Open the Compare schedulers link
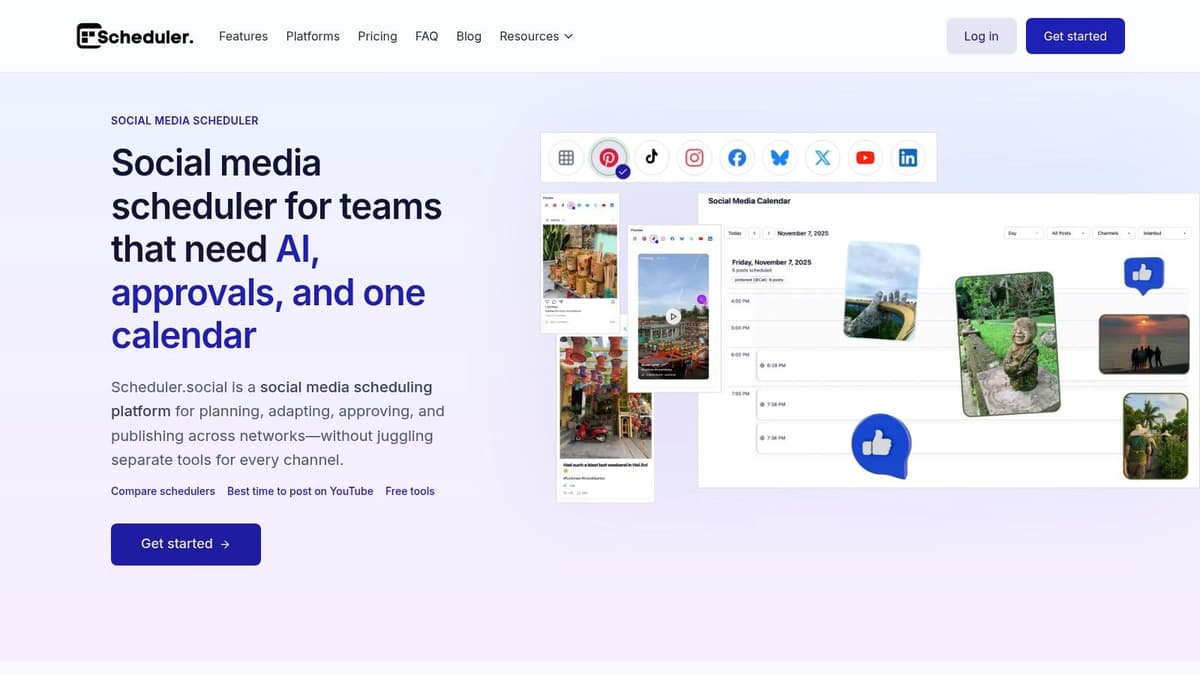Image resolution: width=1200 pixels, height=675 pixels. (x=163, y=491)
